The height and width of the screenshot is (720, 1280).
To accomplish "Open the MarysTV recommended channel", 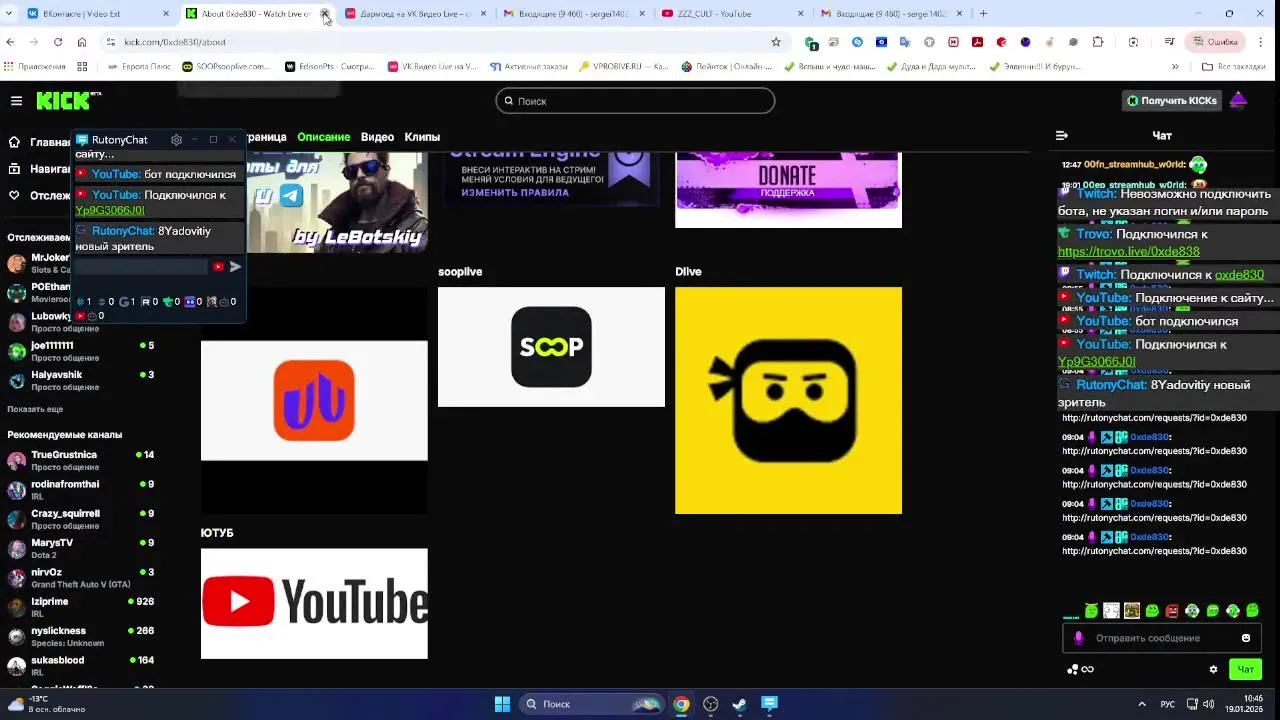I will tap(80, 548).
